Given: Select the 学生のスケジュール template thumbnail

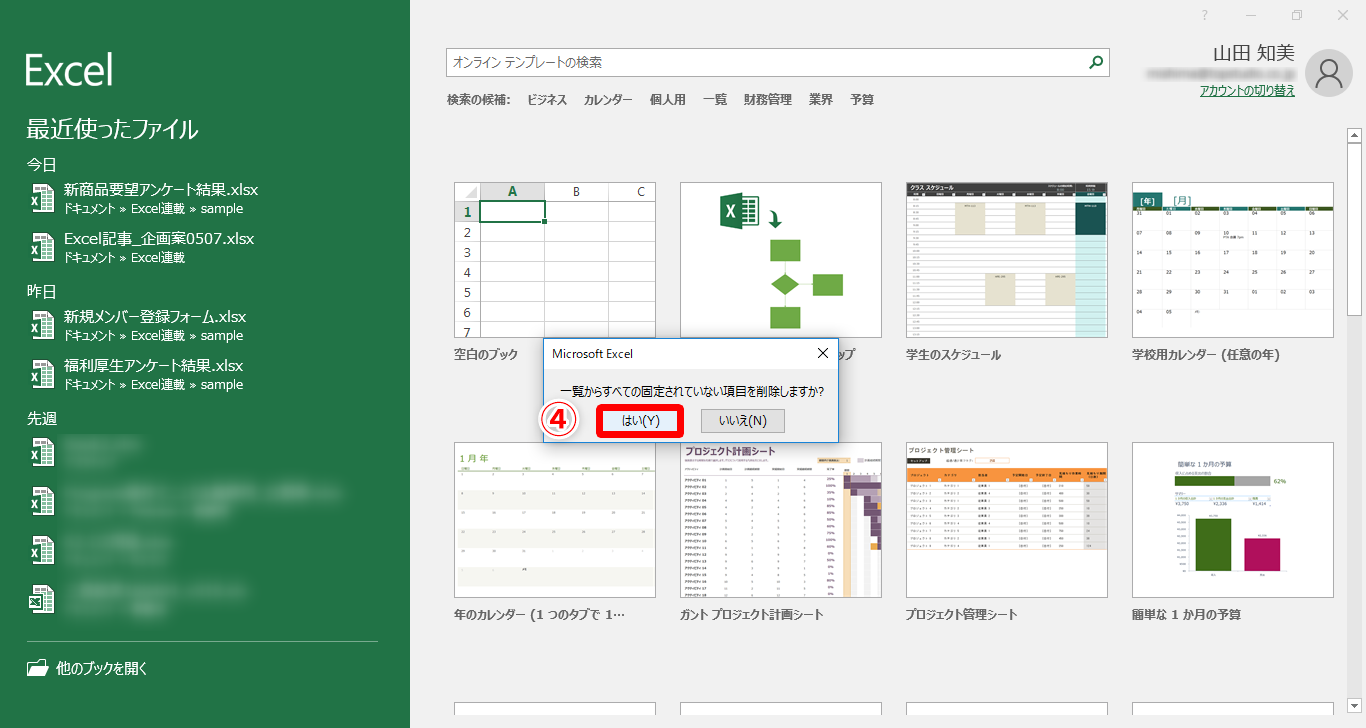Looking at the screenshot, I should coord(1007,260).
